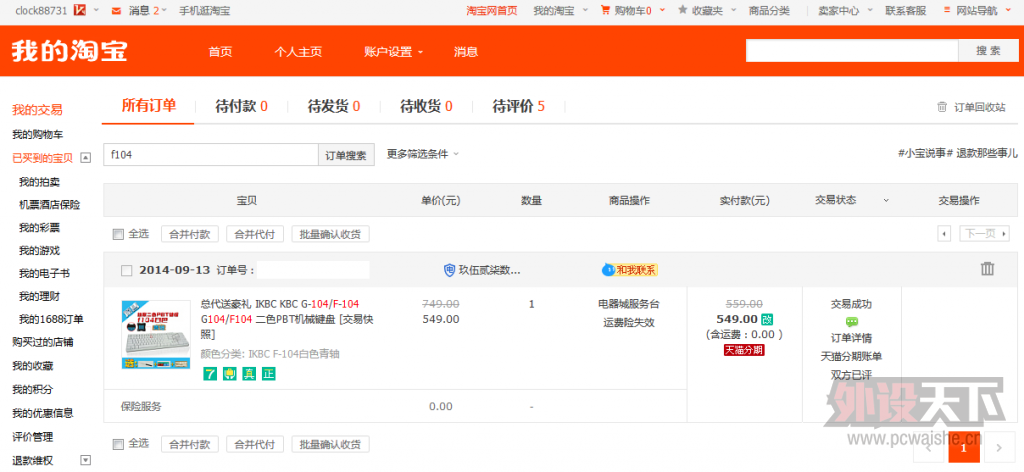Open the 交易状态 column dropdown
1024x472 pixels.
886,200
